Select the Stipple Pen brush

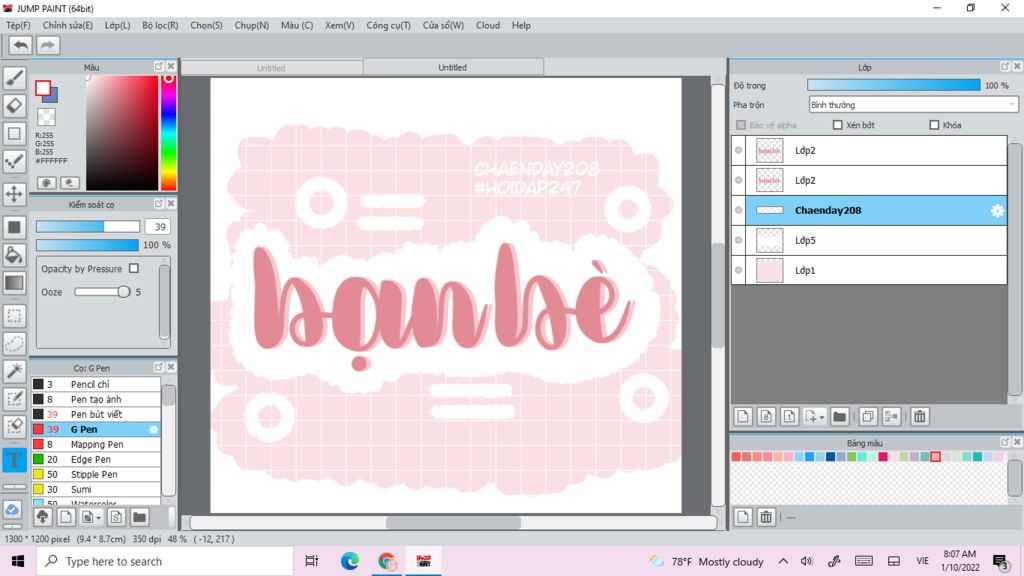point(95,474)
